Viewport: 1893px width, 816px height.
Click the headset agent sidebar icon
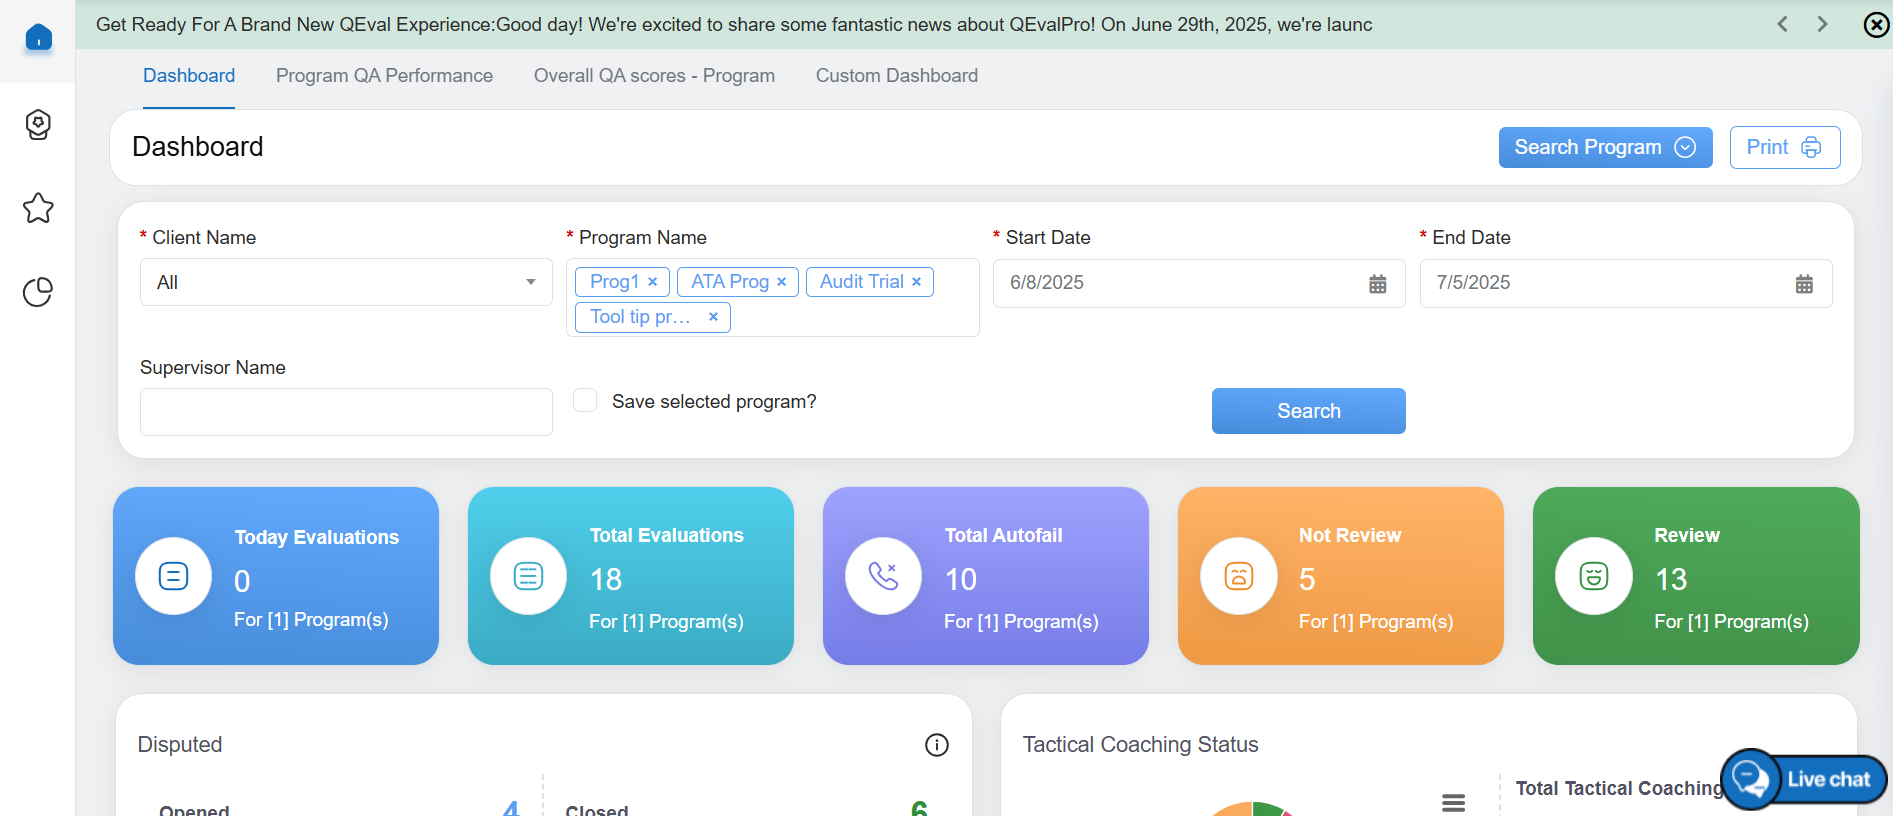[38, 125]
